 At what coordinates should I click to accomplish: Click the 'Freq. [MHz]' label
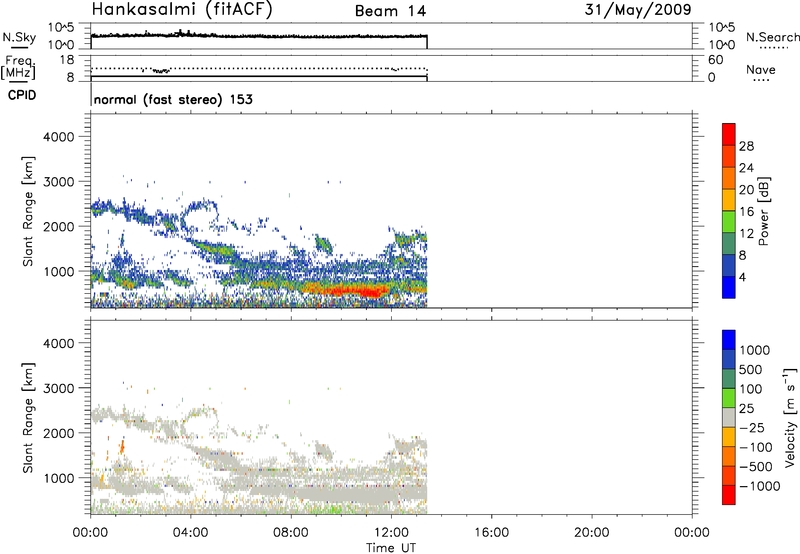[x=19, y=67]
